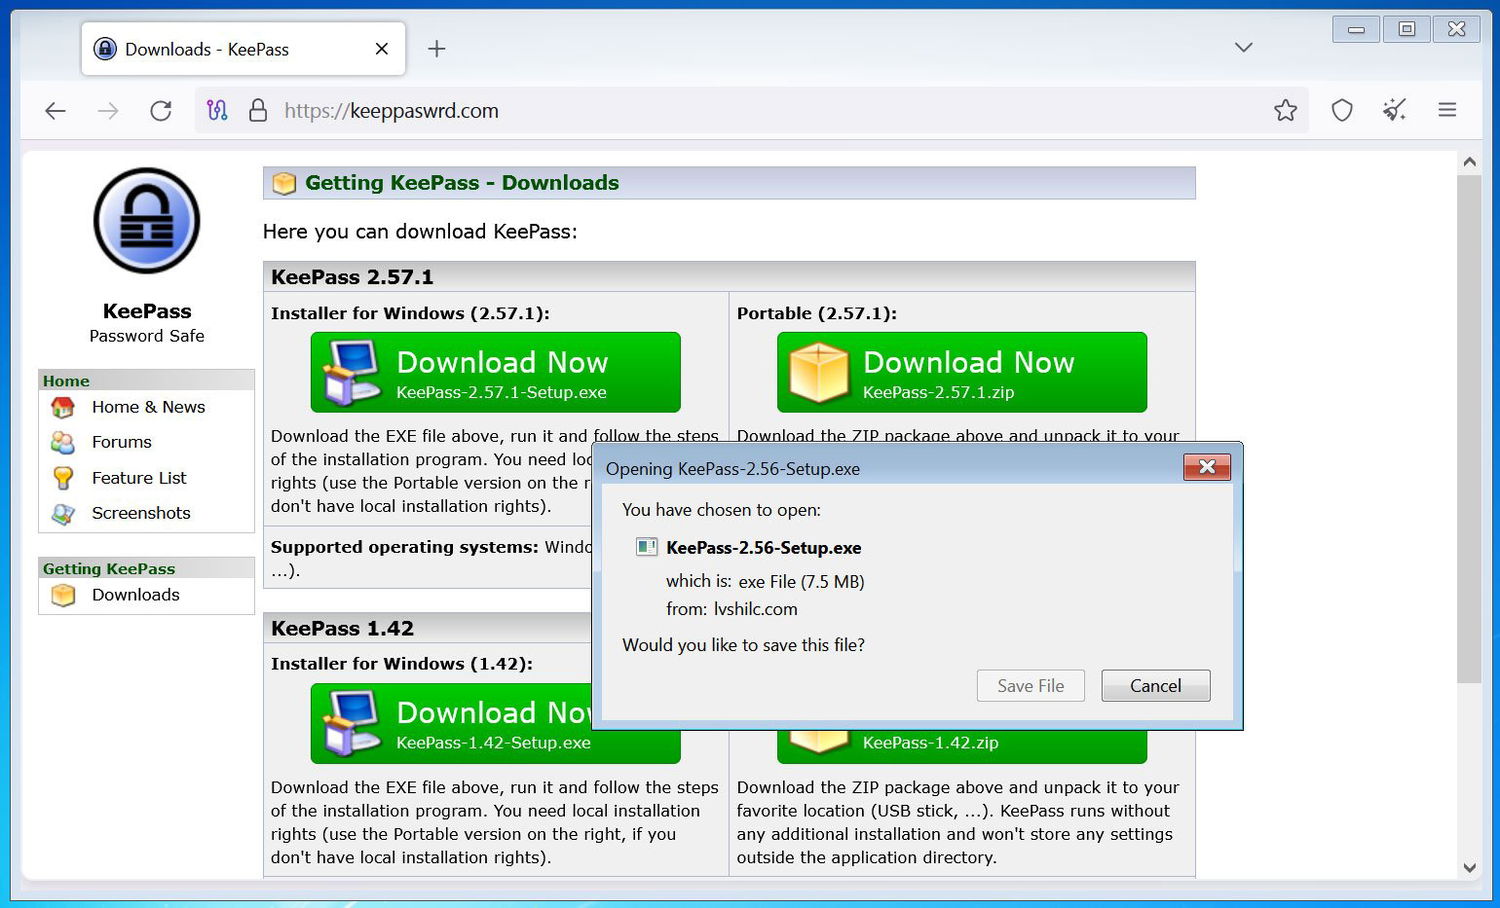
Task: Download KeePass-2.57.1.zip portable package
Action: pos(962,372)
